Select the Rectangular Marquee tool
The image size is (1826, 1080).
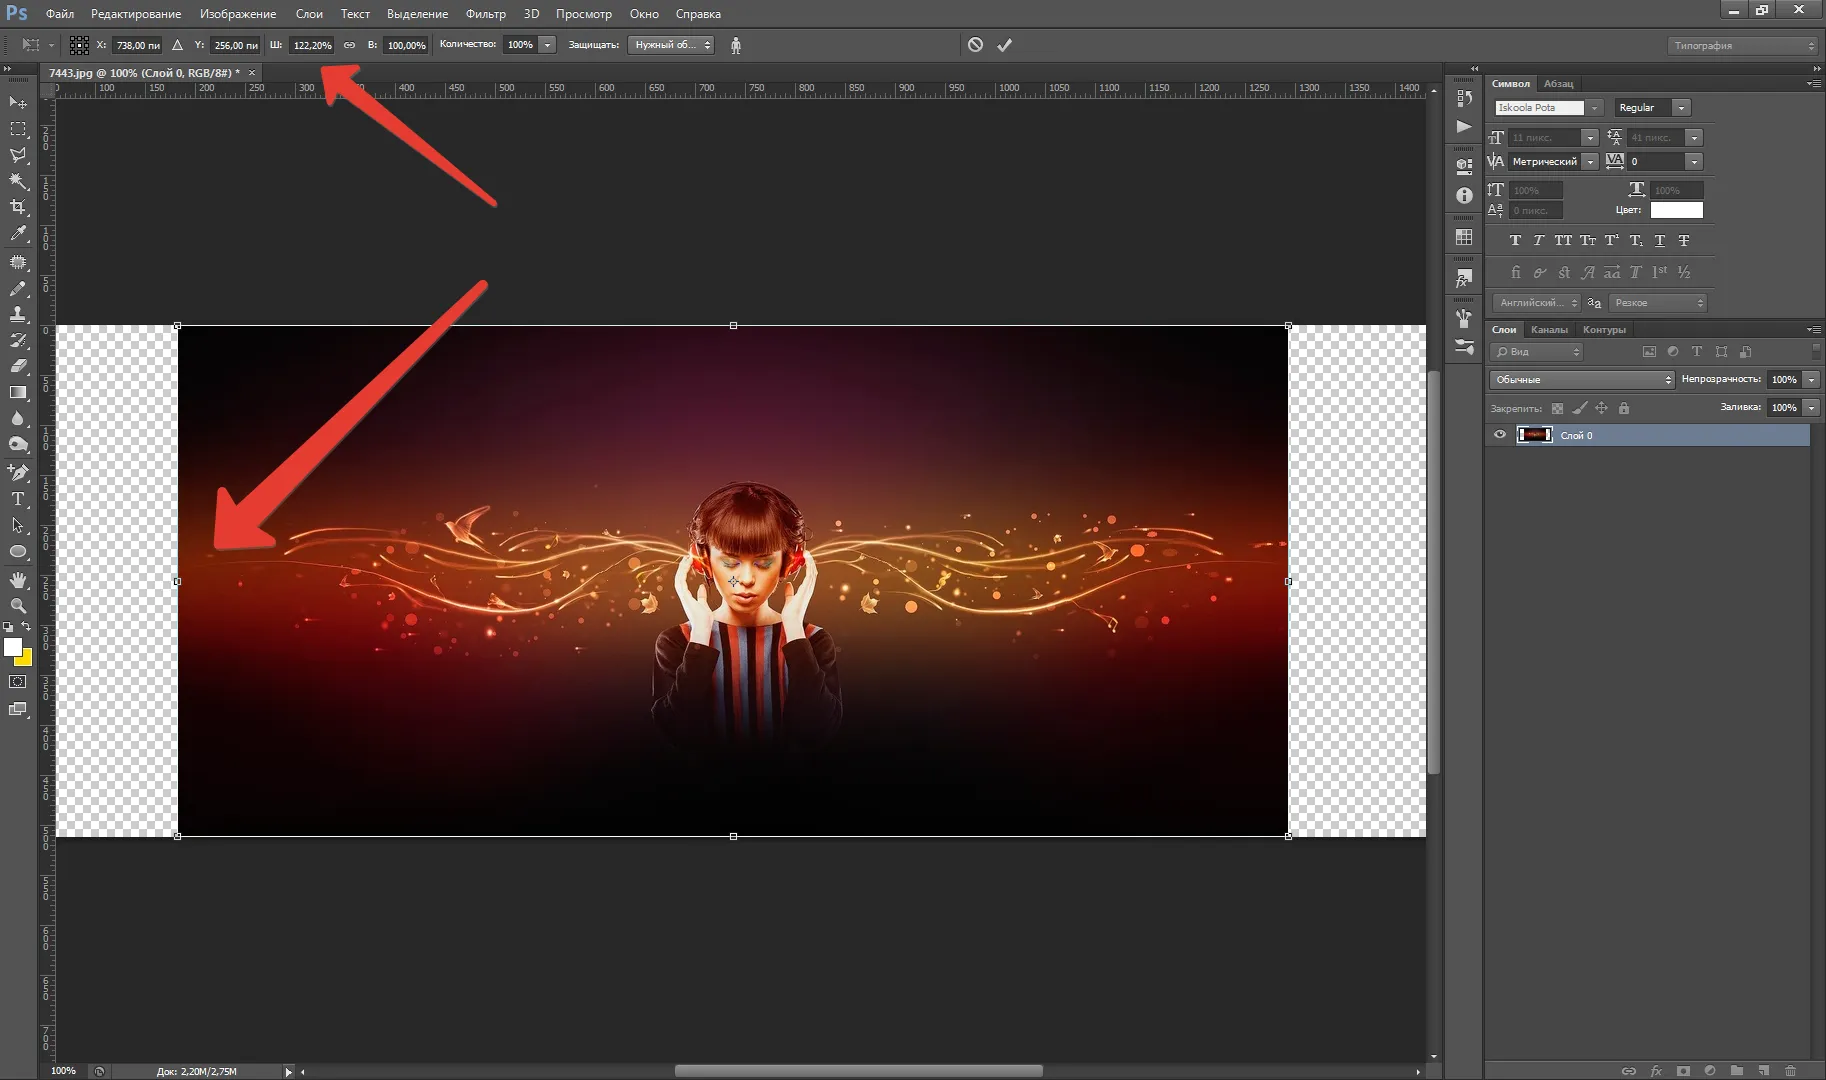click(x=18, y=129)
